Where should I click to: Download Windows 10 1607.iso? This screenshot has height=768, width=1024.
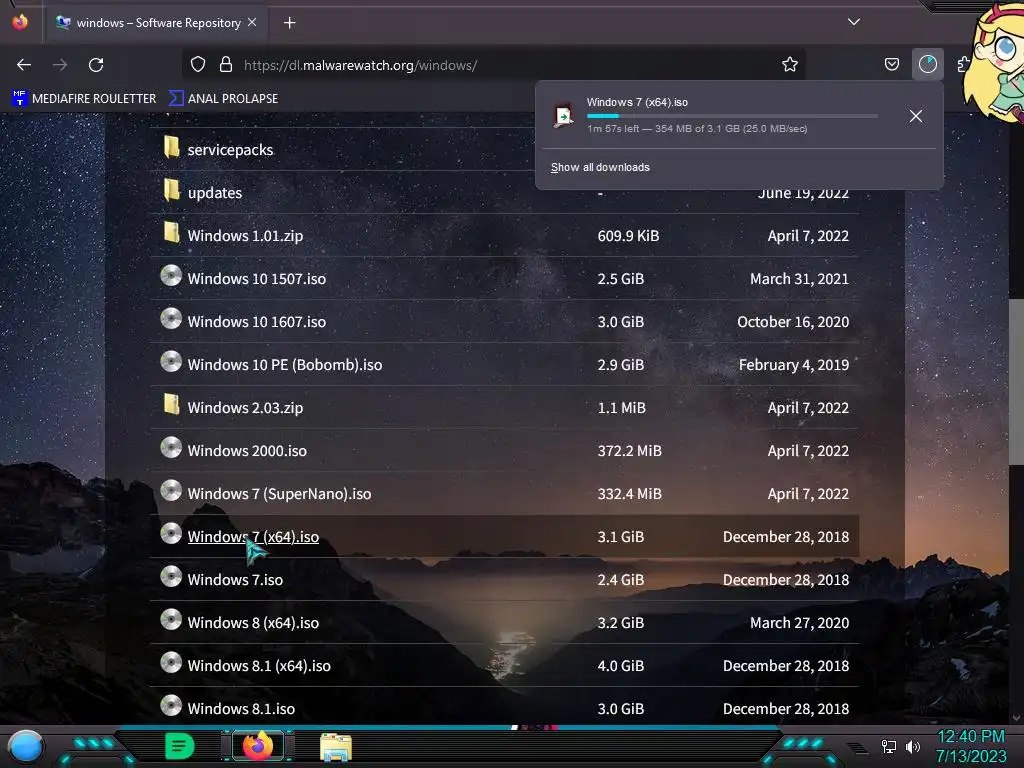[x=257, y=322]
